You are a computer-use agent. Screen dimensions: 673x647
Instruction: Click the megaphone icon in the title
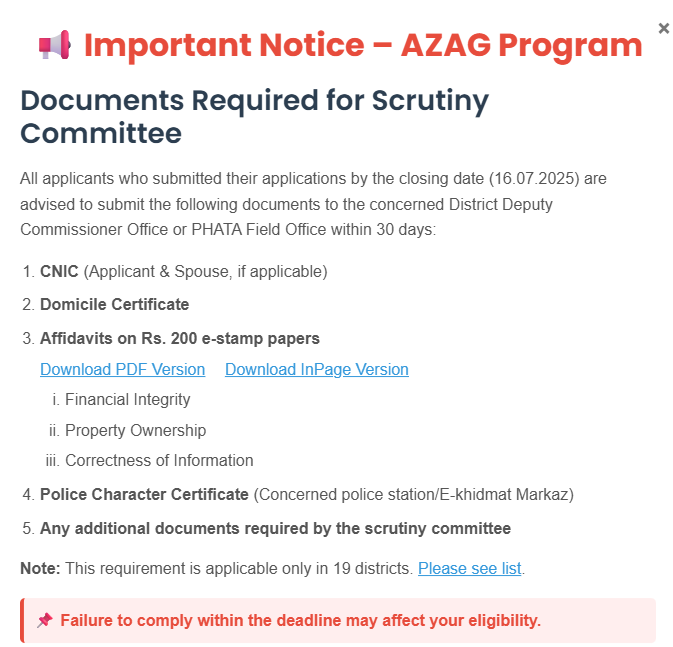pyautogui.click(x=54, y=45)
